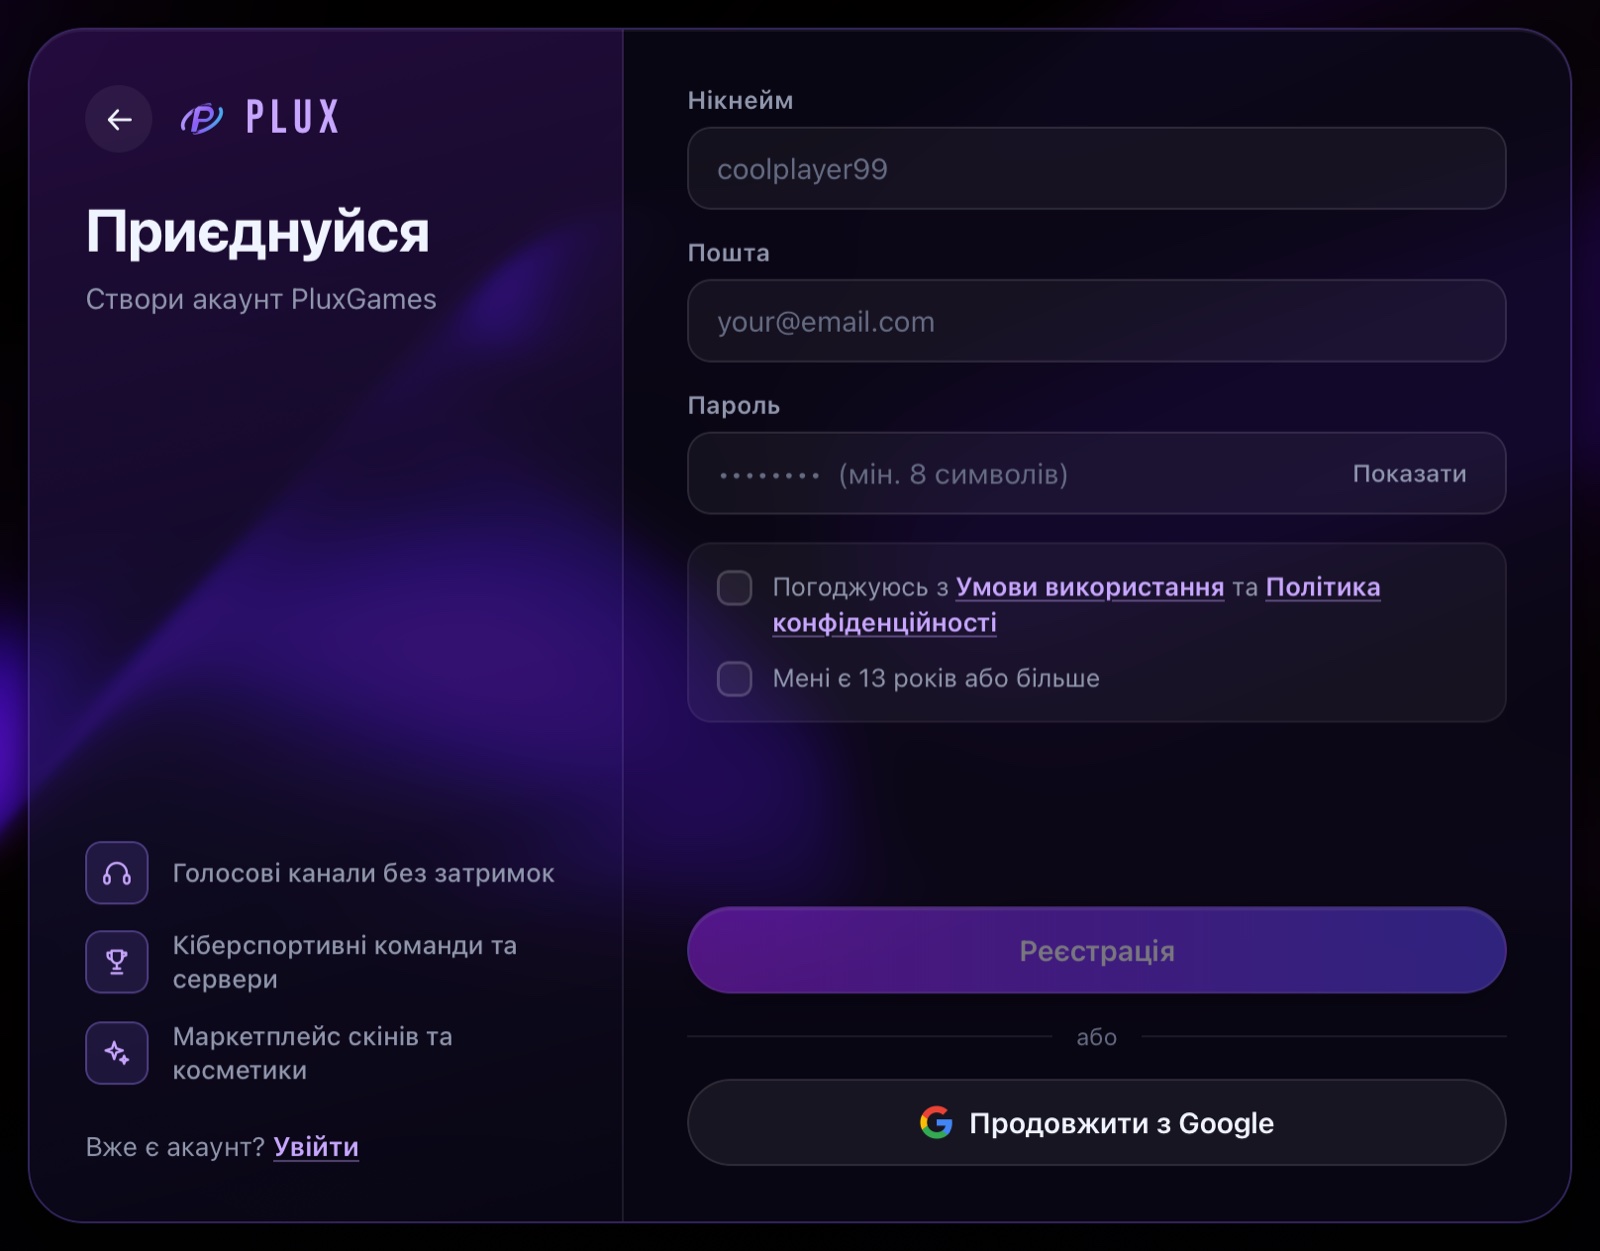Click the headphones voice channels icon

(117, 873)
